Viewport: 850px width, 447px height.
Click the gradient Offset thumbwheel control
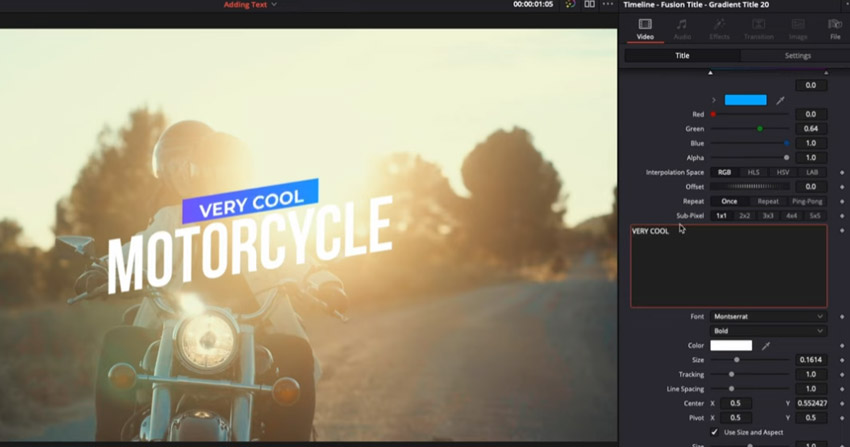coord(750,186)
